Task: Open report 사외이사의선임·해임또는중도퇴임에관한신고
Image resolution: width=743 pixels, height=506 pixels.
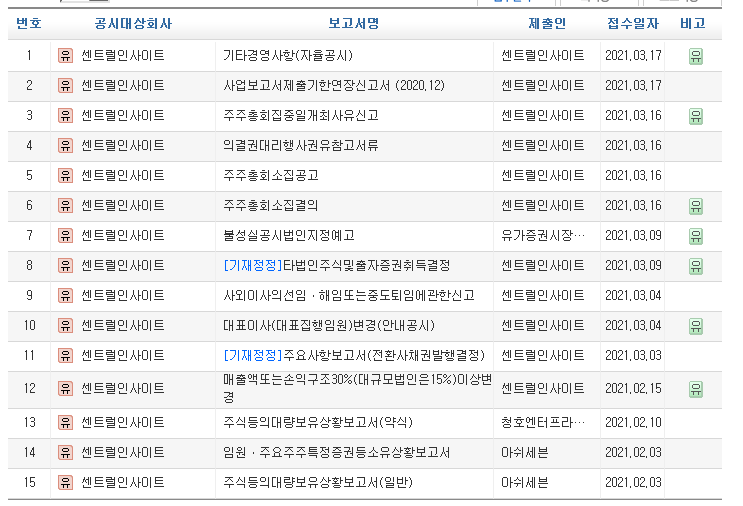Action: (x=349, y=296)
